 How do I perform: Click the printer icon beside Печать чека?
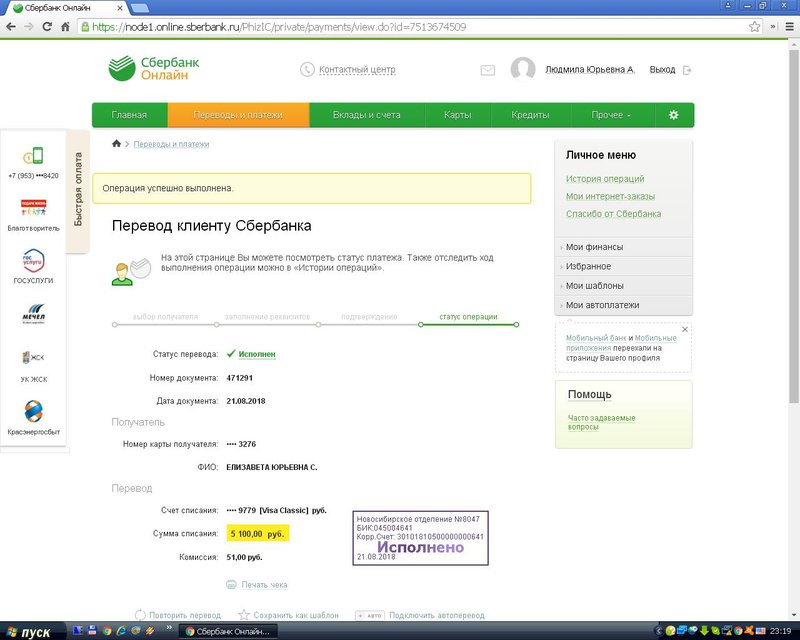pos(231,584)
